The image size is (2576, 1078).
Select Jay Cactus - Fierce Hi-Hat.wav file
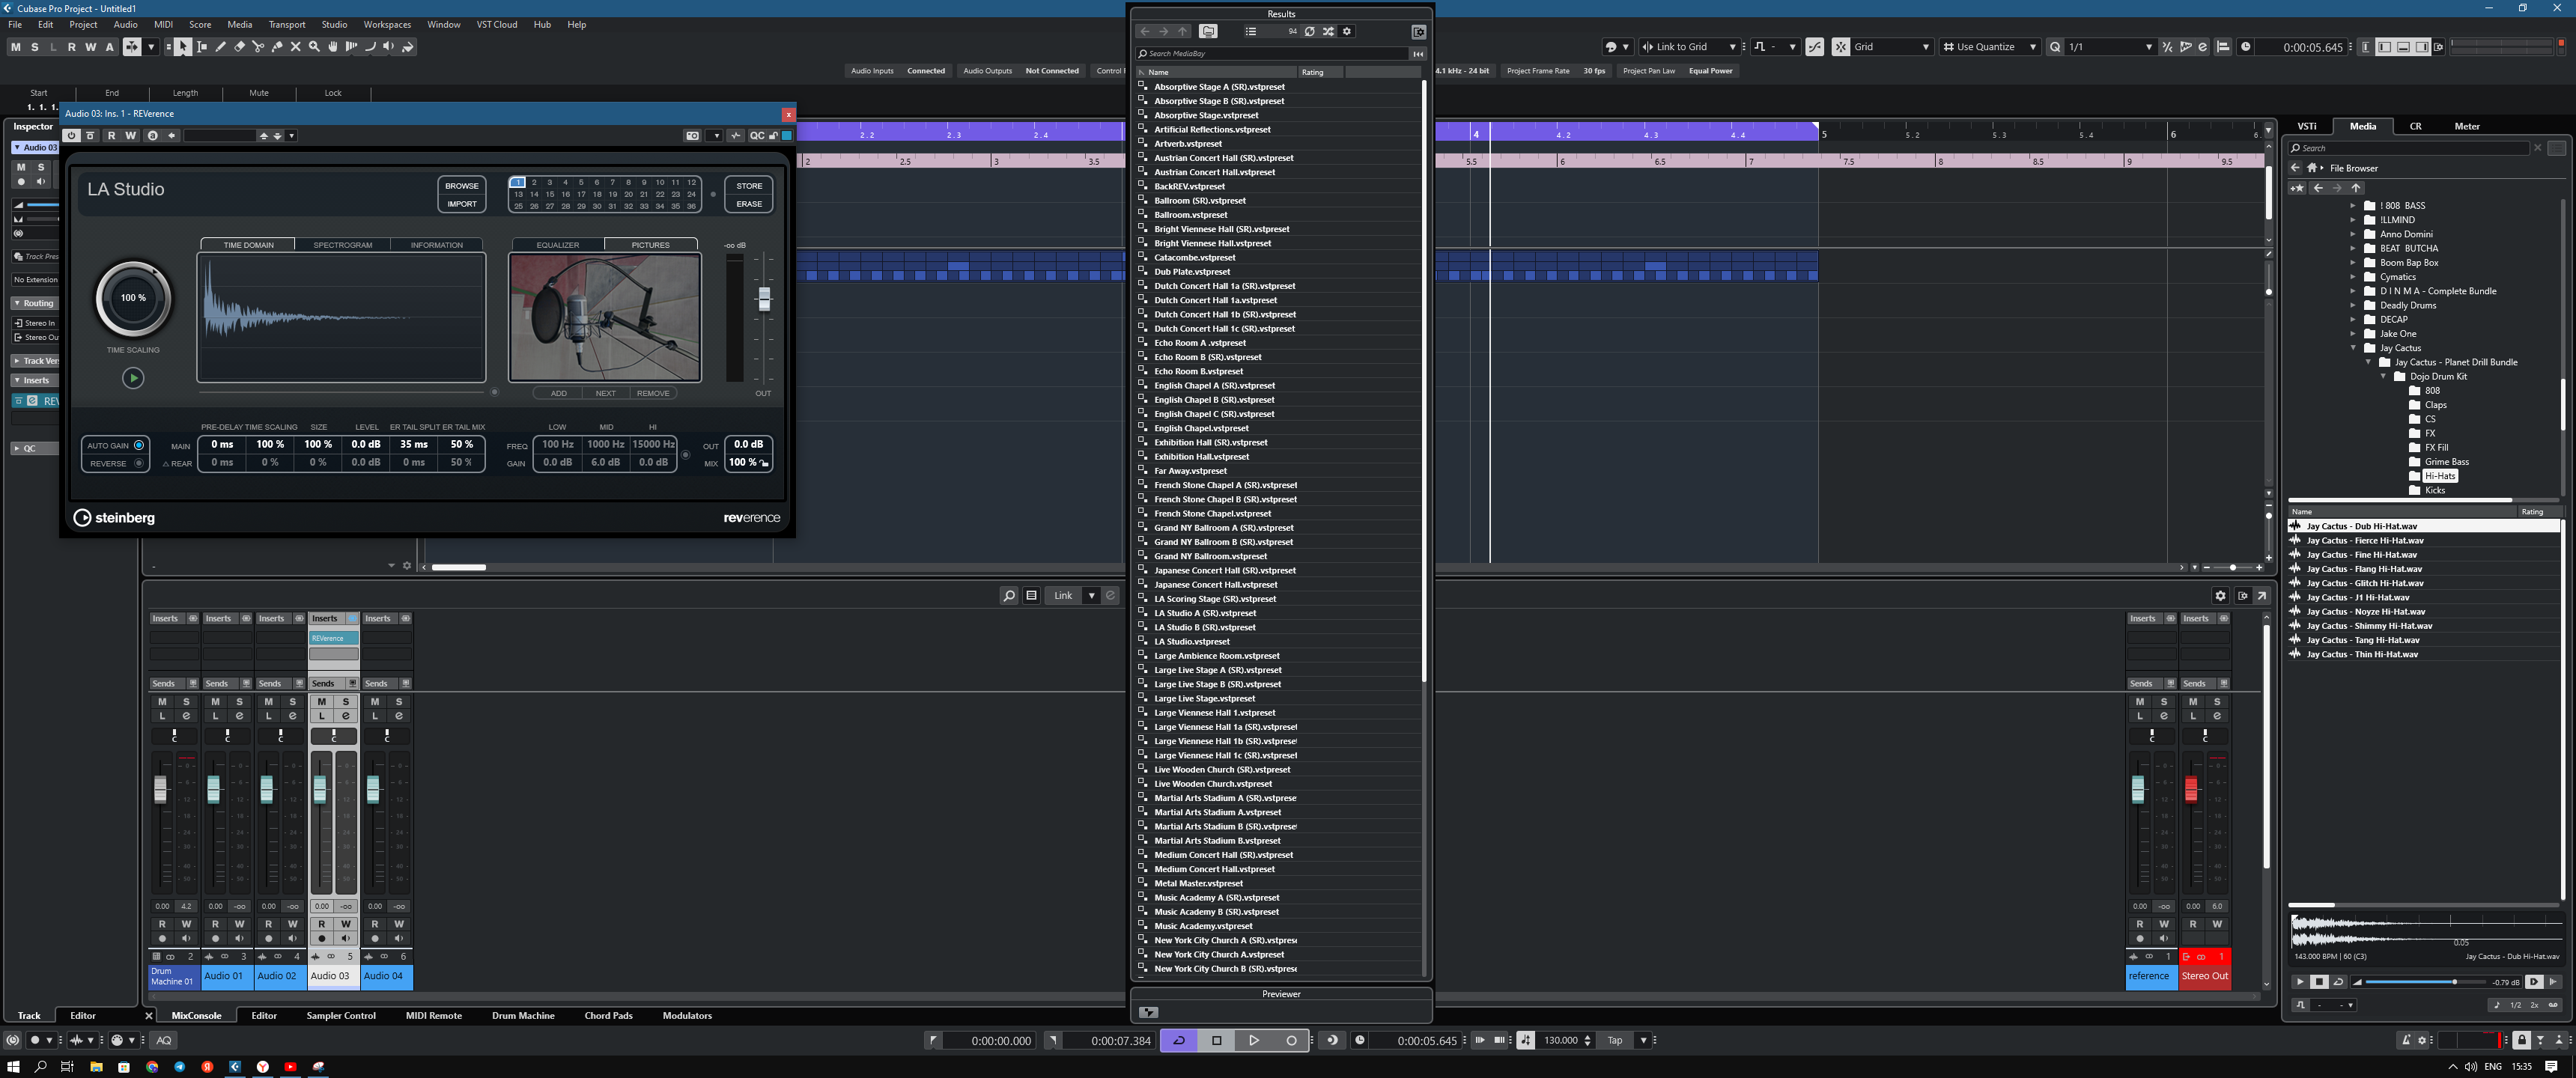coord(2364,540)
